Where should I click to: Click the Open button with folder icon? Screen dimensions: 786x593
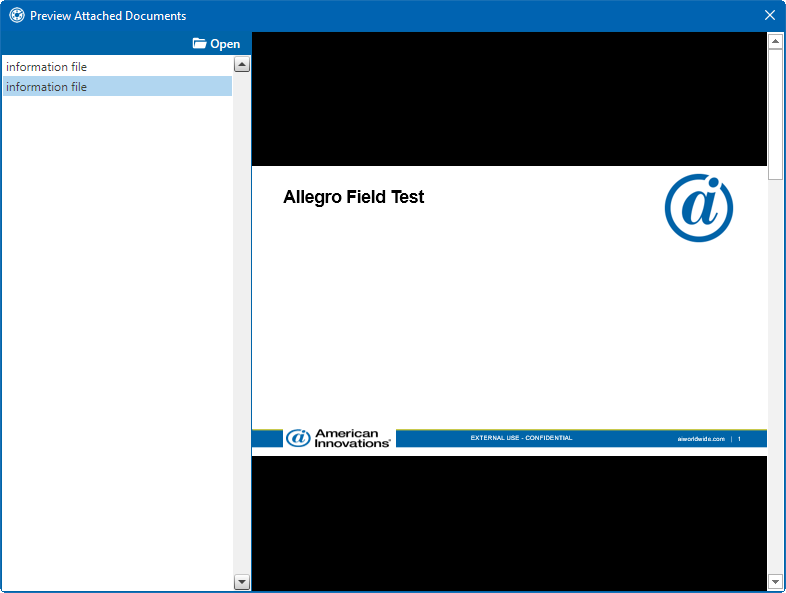coord(216,44)
